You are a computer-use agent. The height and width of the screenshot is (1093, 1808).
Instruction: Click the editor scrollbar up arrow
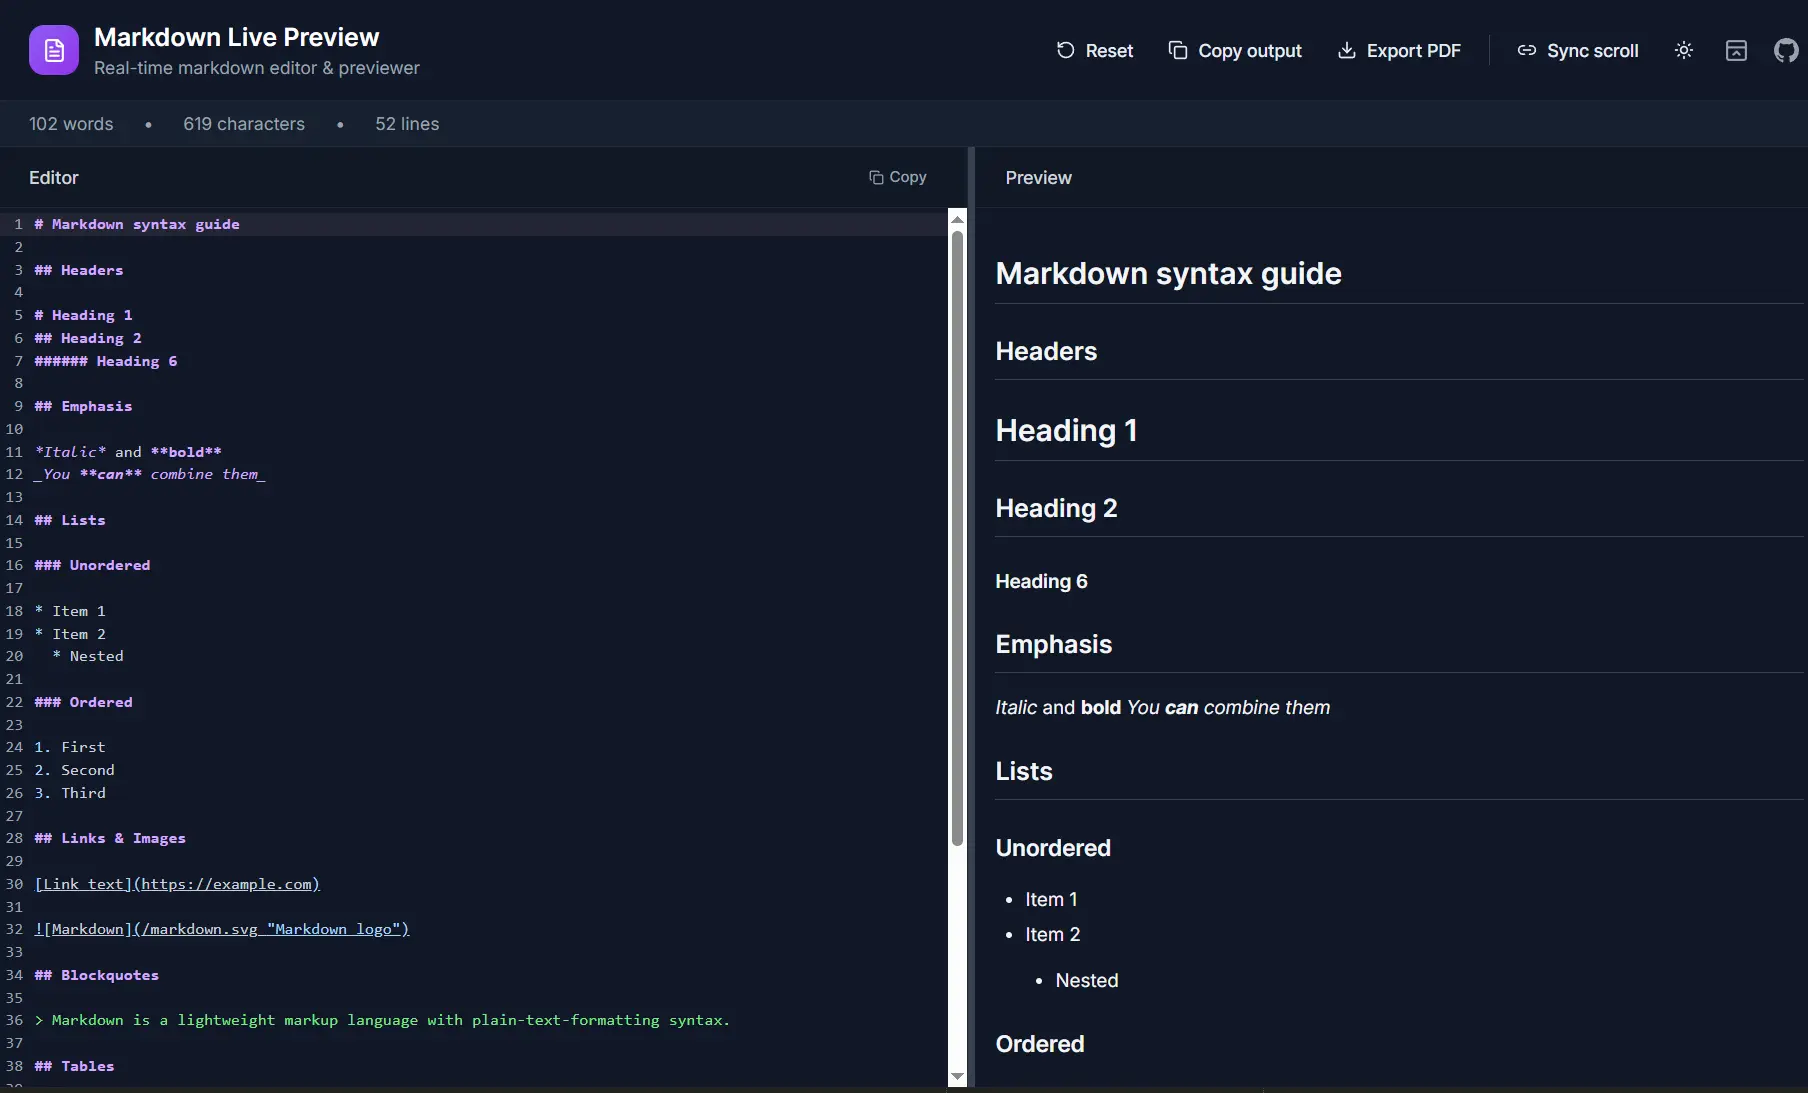click(x=957, y=219)
